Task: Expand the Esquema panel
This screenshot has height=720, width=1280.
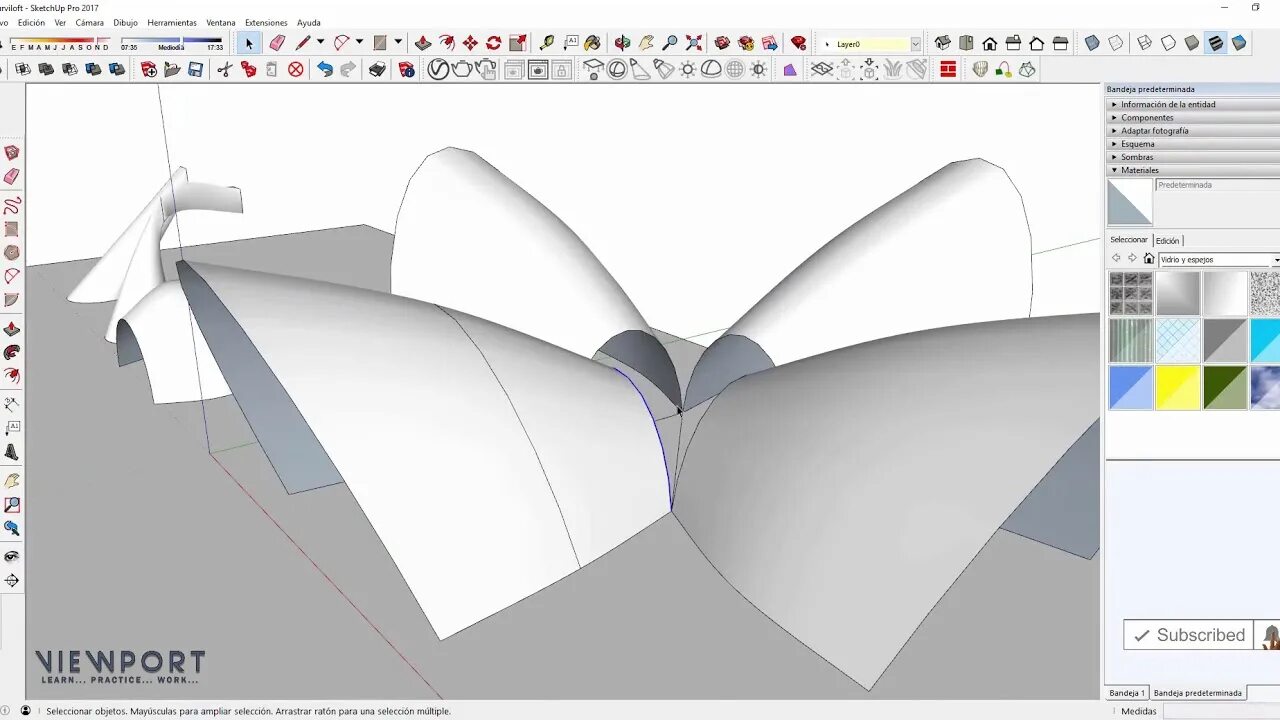Action: pos(1192,143)
